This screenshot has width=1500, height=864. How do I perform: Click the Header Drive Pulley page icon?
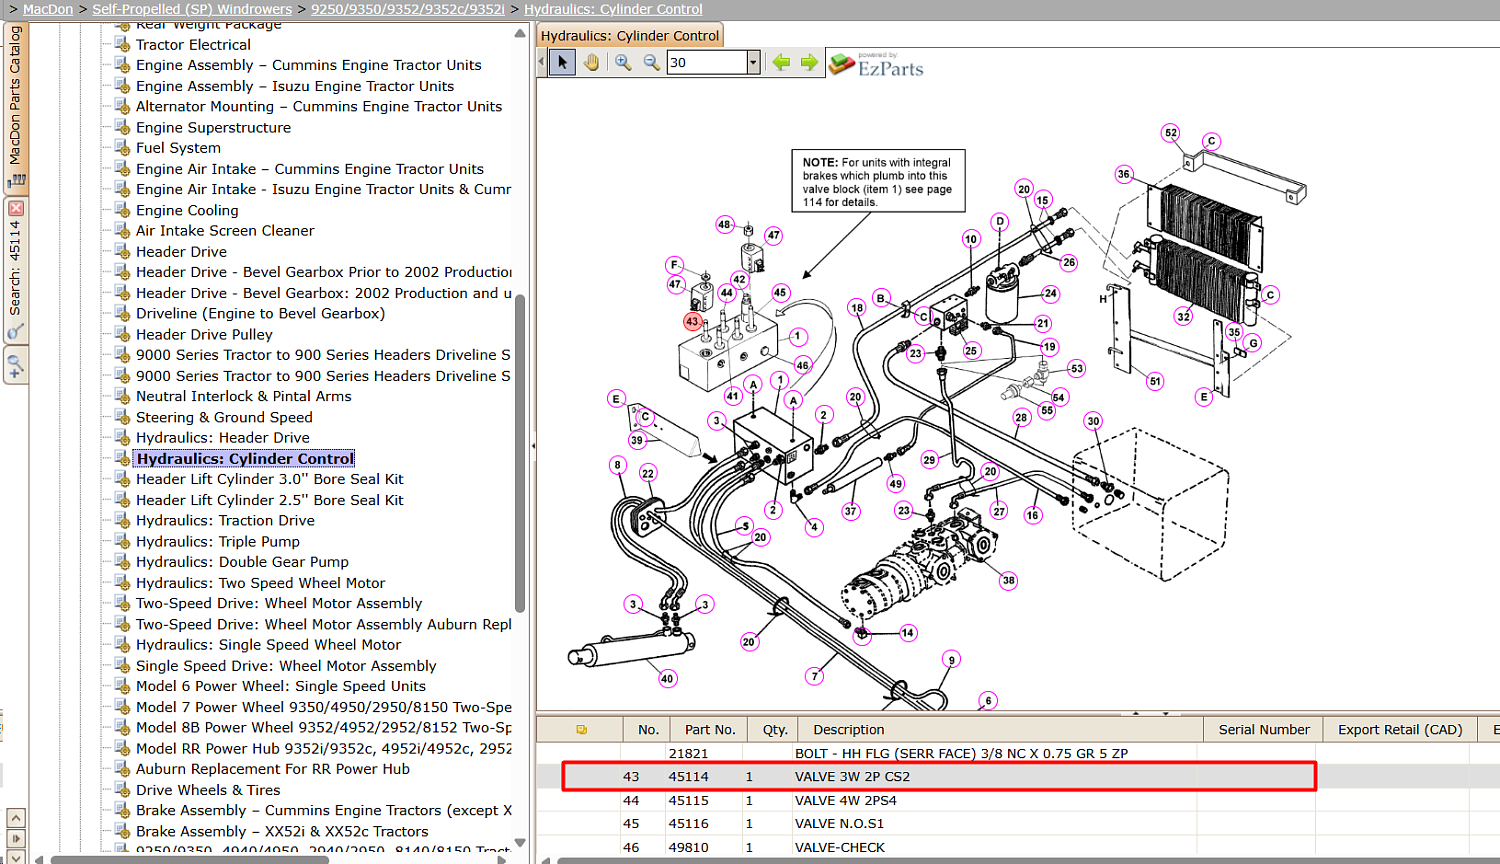(x=122, y=334)
